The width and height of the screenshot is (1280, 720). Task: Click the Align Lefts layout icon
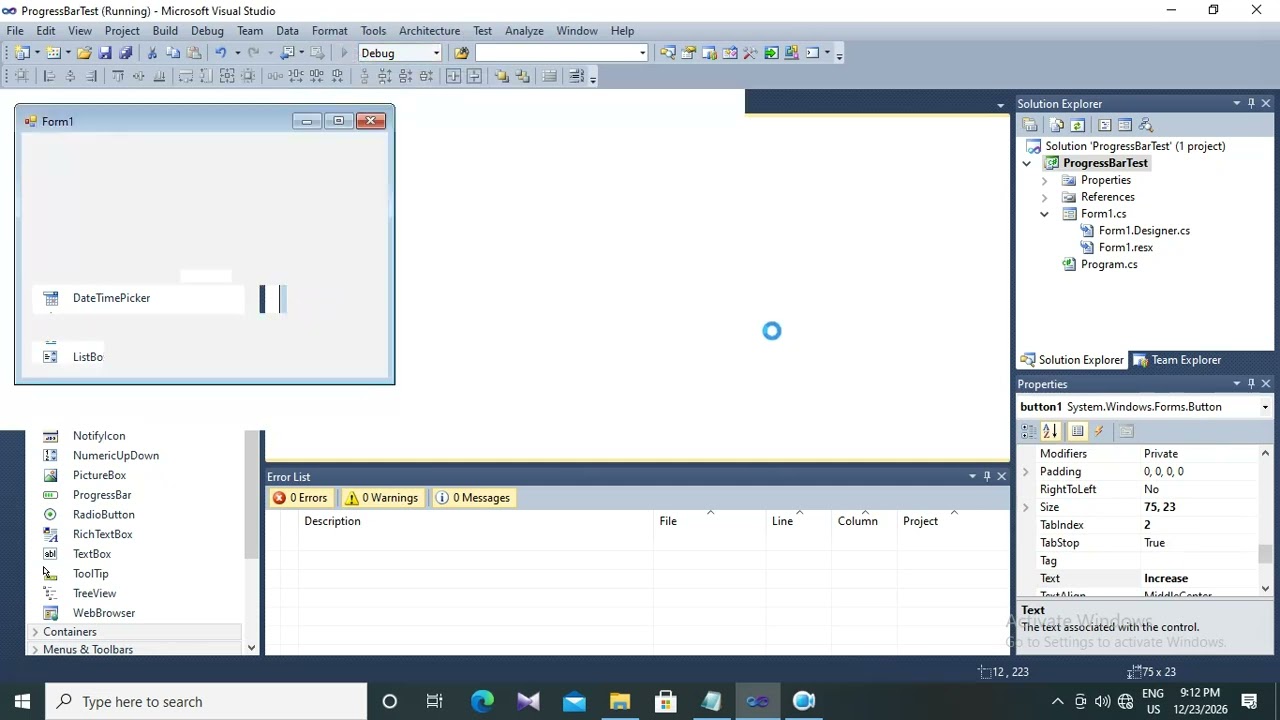49,76
